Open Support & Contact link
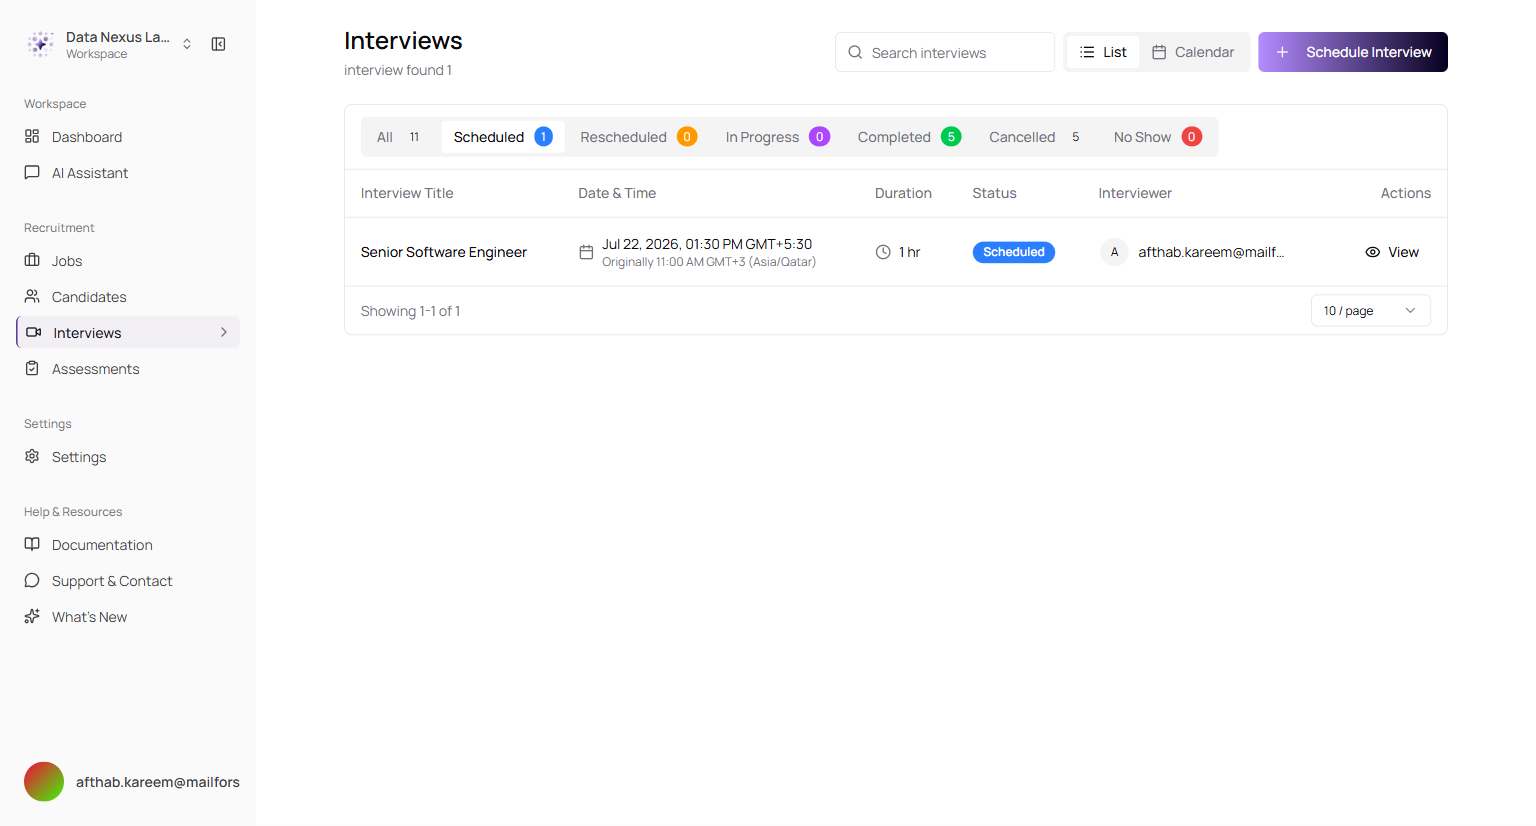1536x826 pixels. [128, 580]
